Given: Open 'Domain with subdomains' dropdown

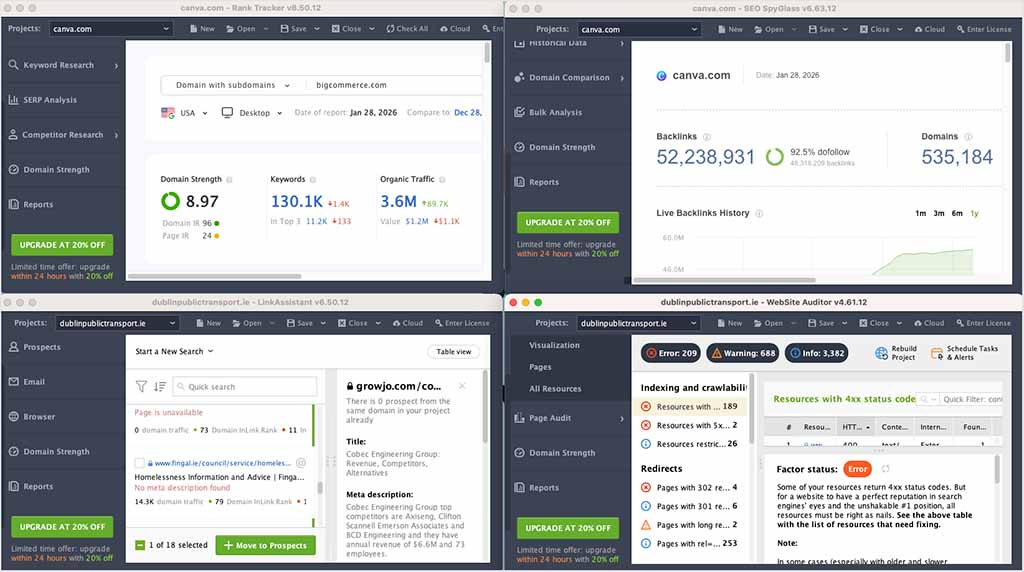Looking at the screenshot, I should point(232,86).
